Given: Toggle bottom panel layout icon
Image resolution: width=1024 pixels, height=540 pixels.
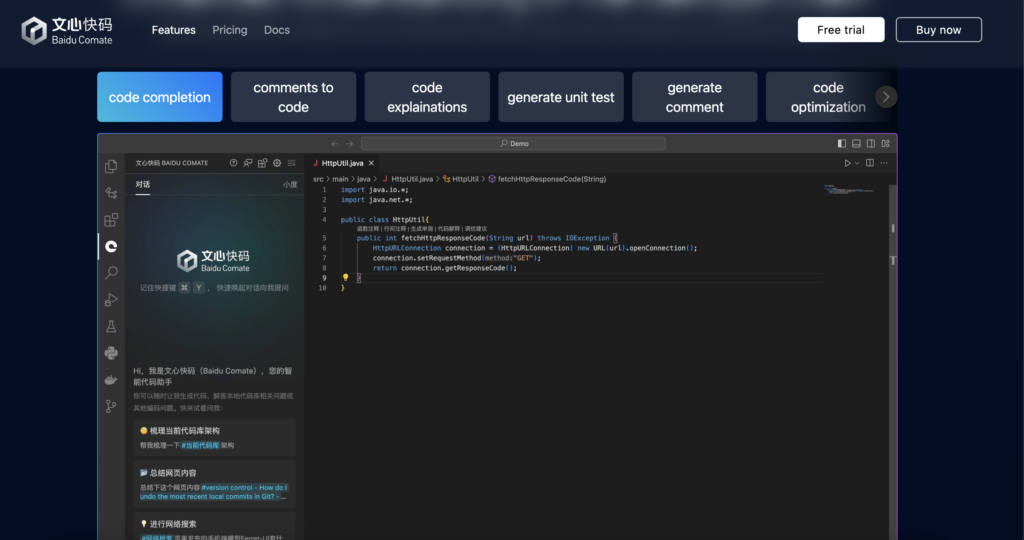Looking at the screenshot, I should click(x=856, y=144).
